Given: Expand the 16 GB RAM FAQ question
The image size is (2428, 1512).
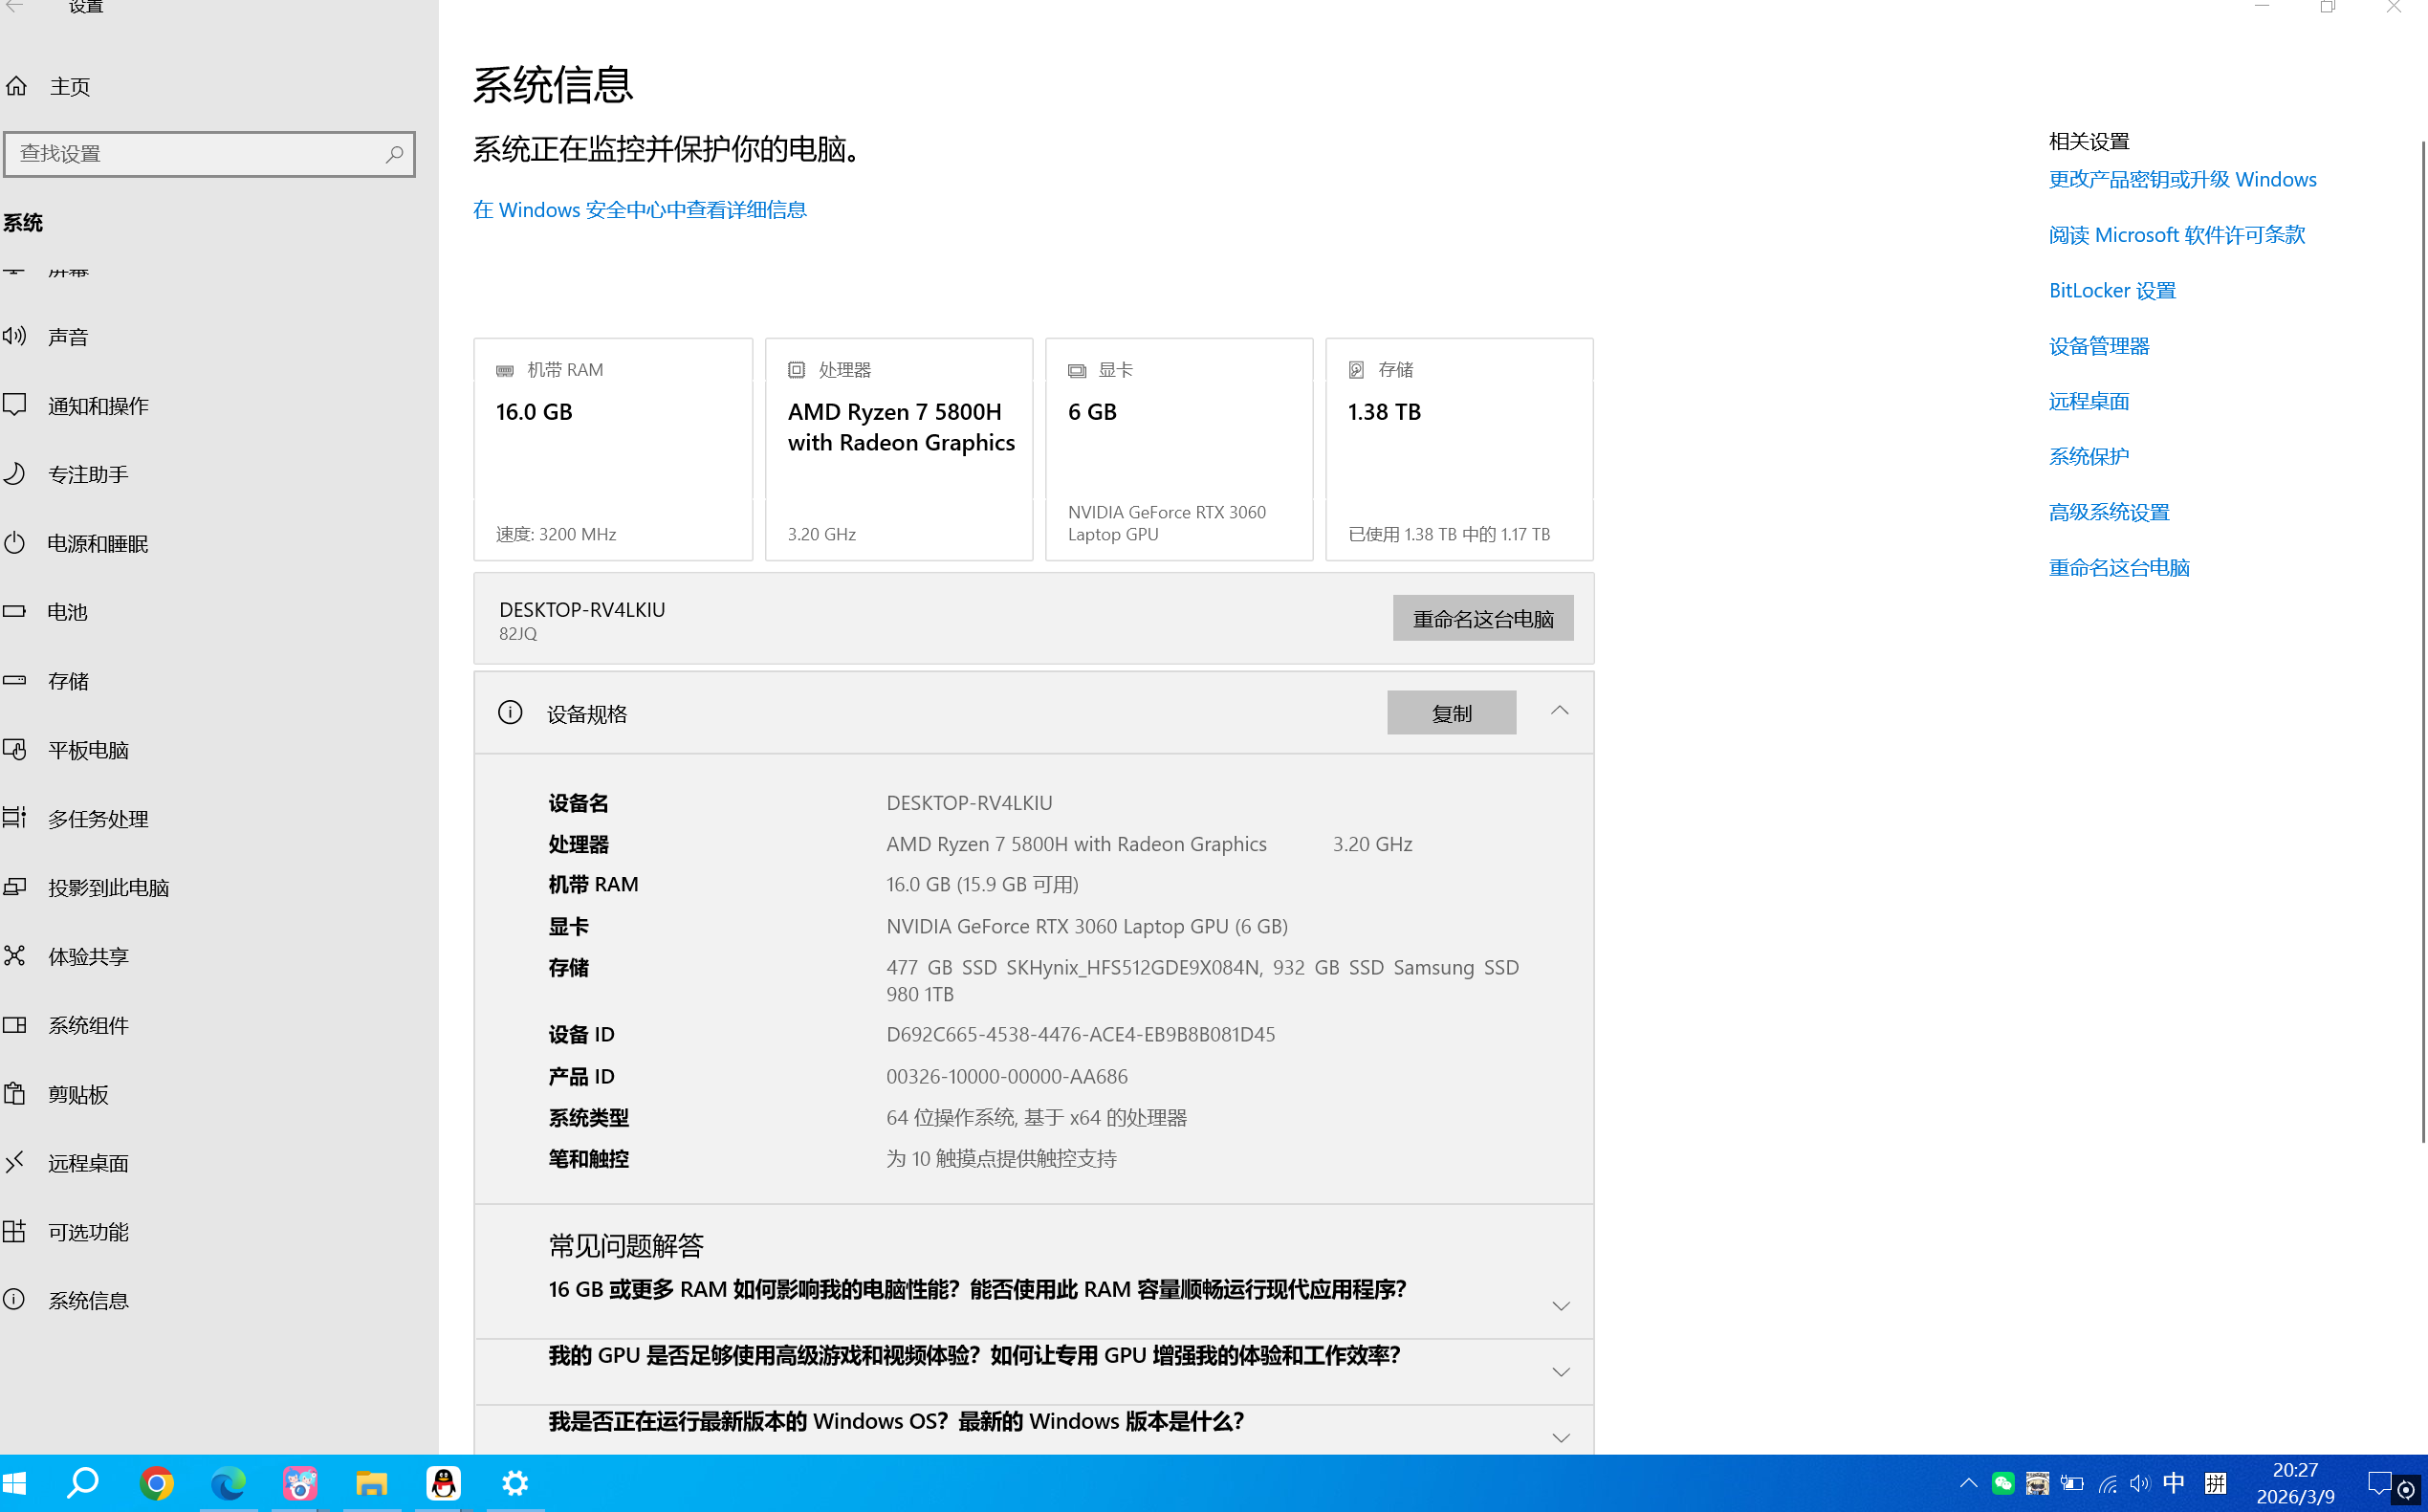Looking at the screenshot, I should [x=1560, y=1306].
